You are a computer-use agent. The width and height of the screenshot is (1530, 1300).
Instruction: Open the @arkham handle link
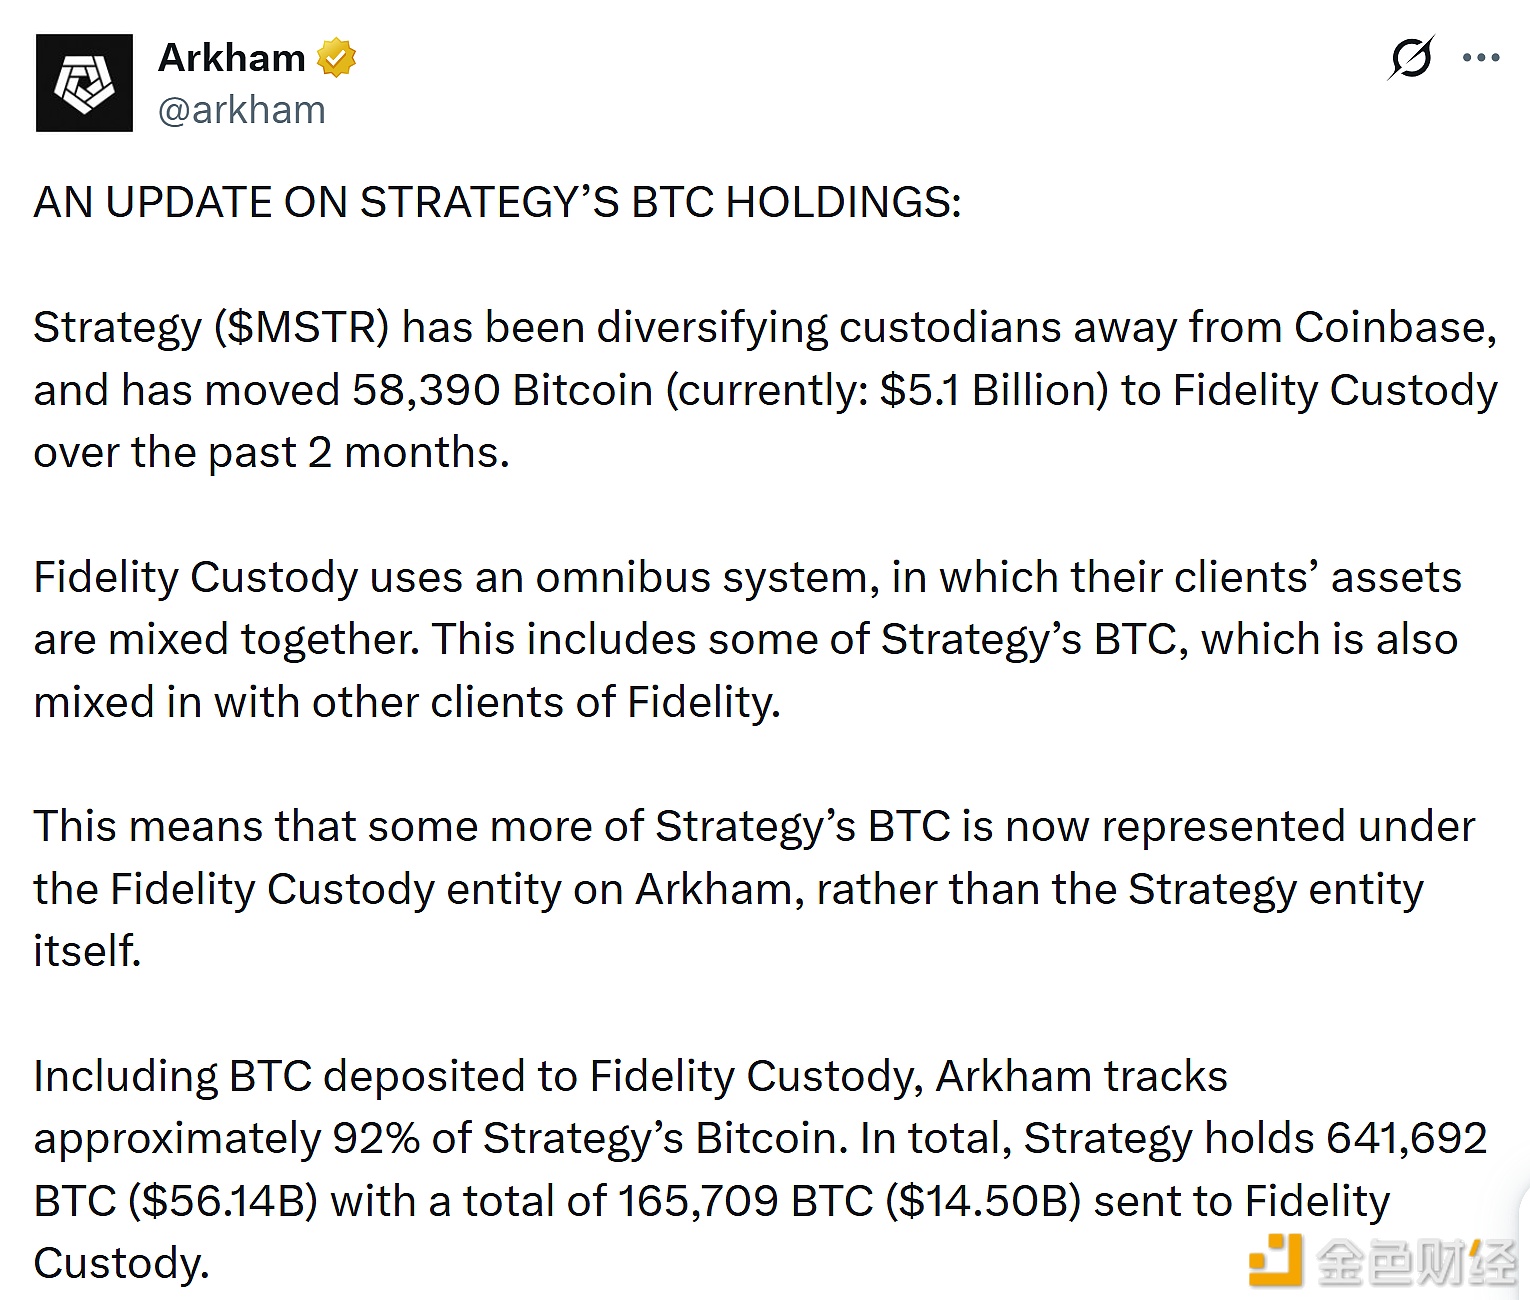point(241,110)
